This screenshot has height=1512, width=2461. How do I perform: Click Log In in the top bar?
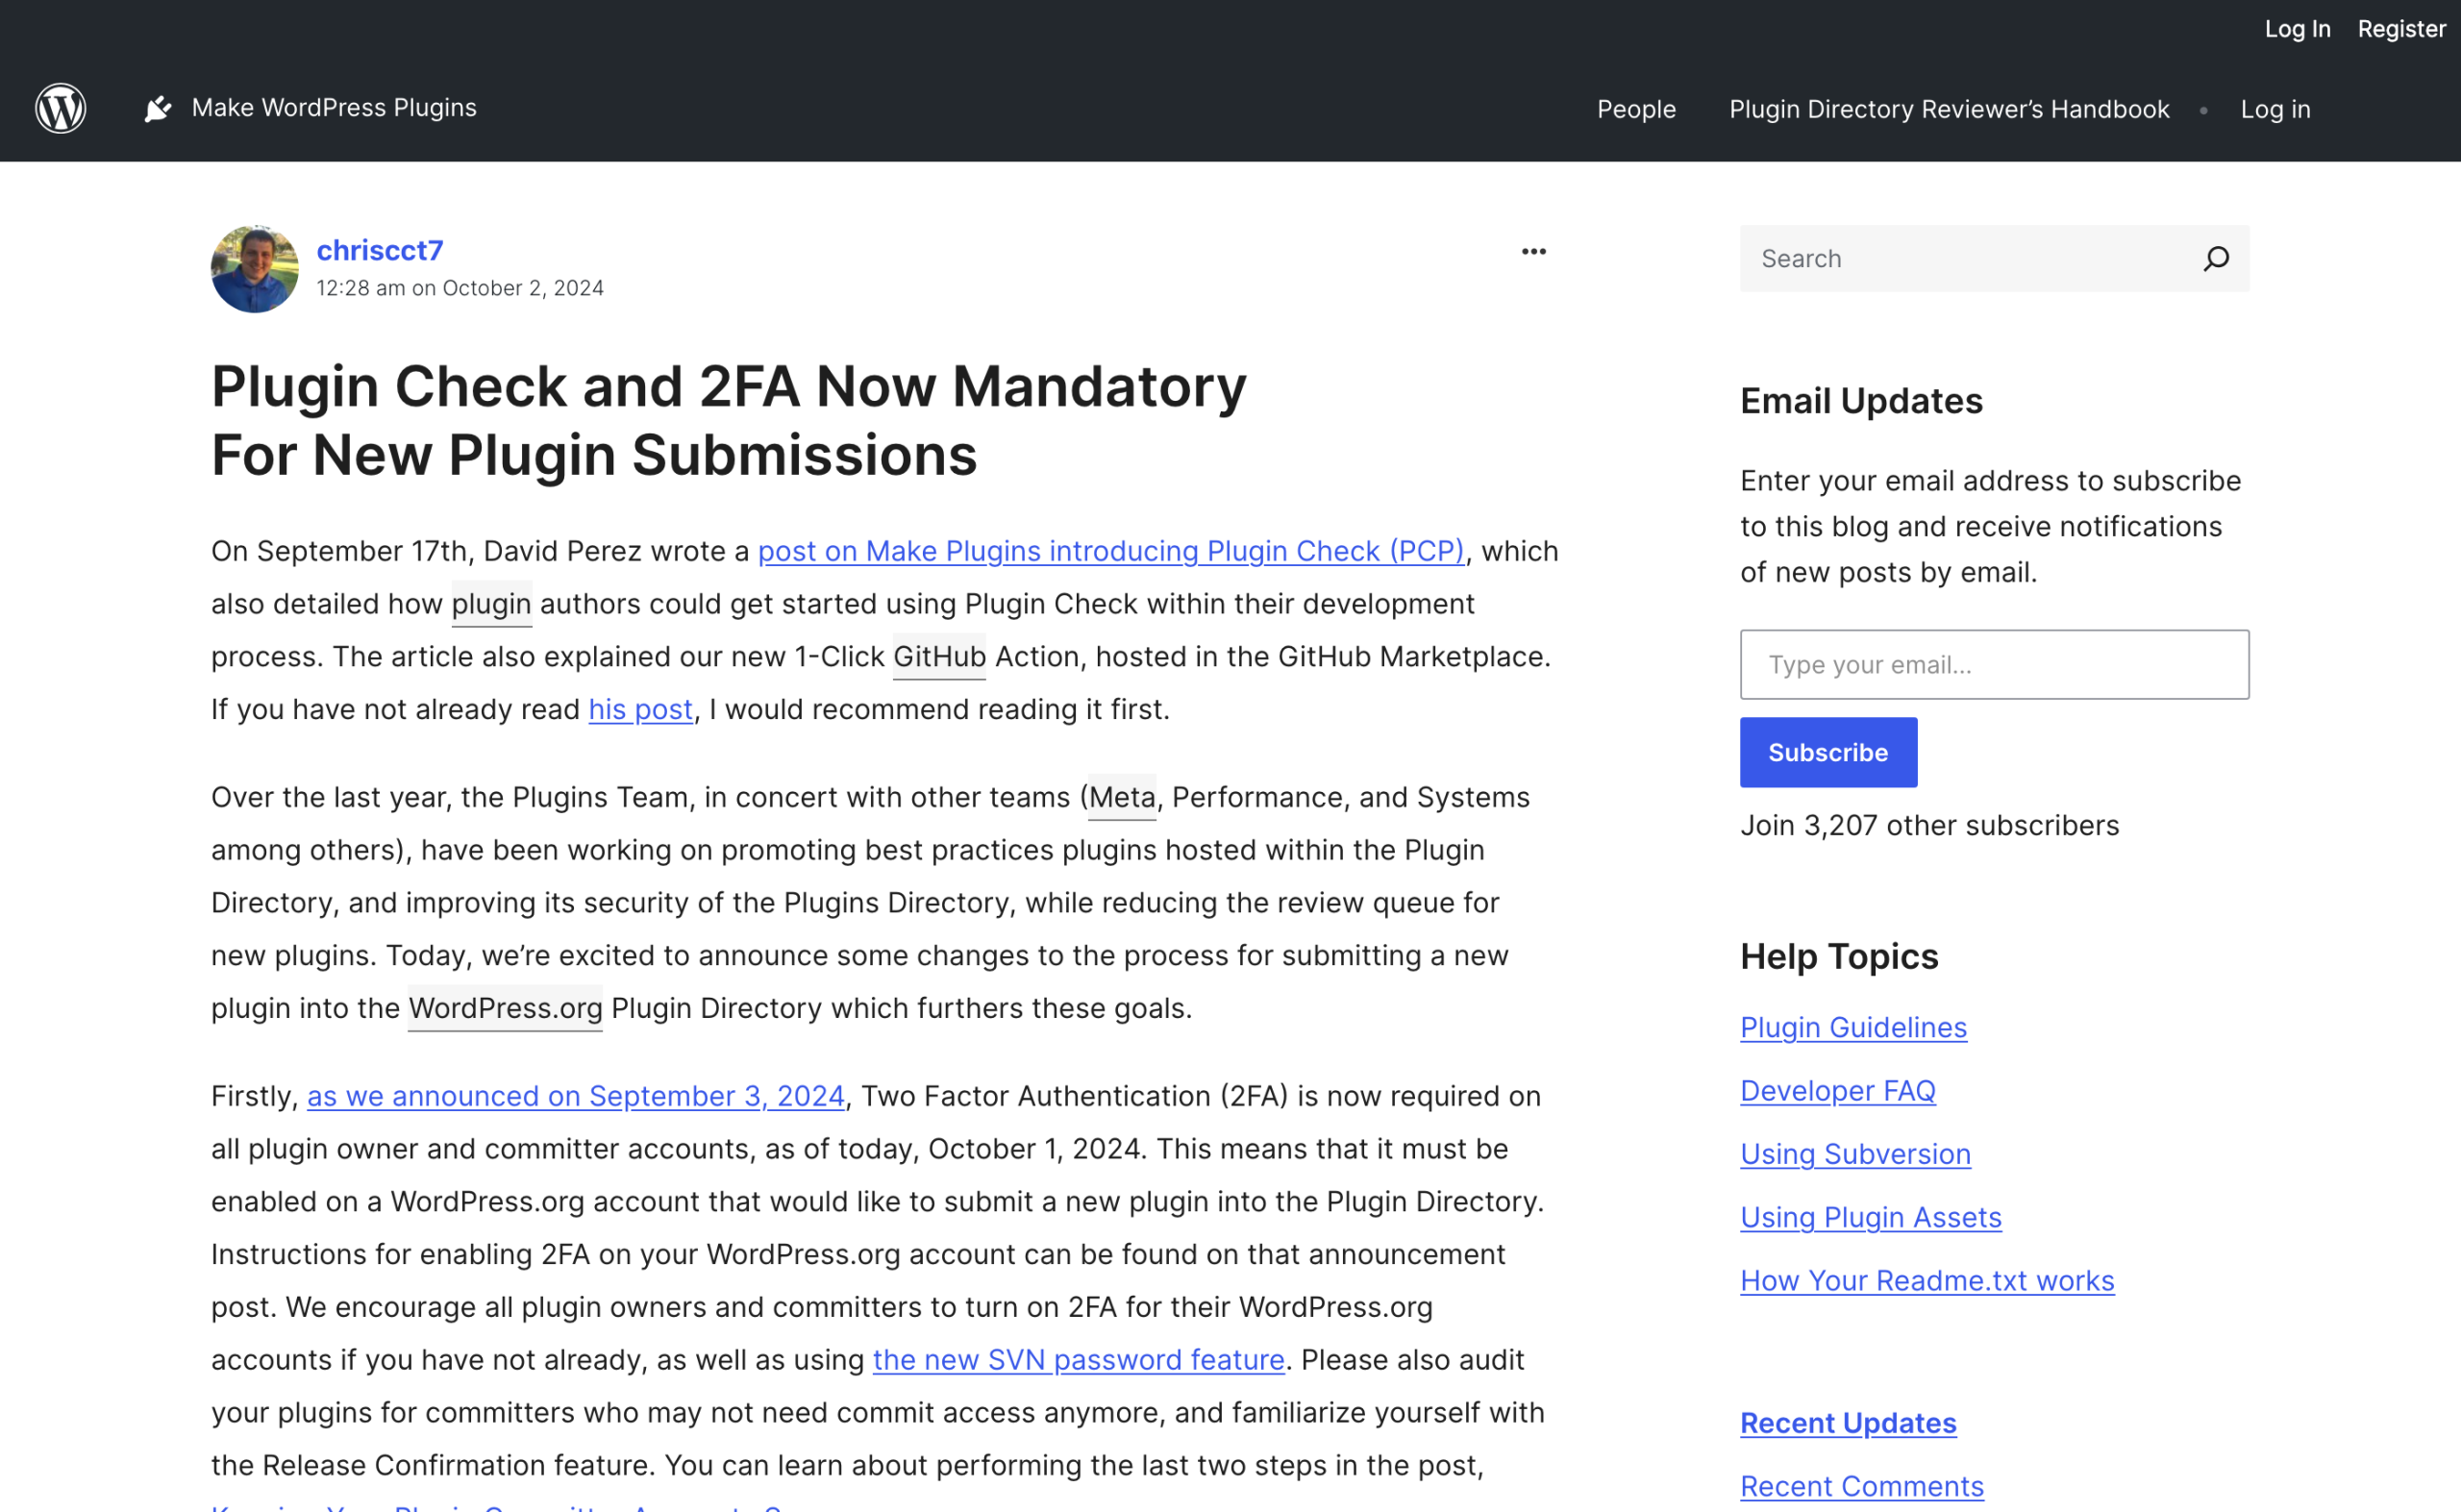(2297, 29)
